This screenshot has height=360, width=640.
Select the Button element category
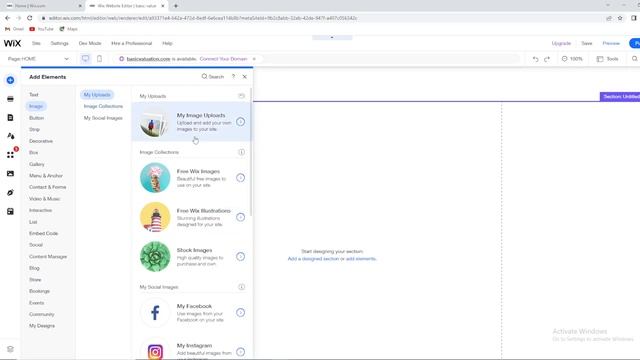(x=36, y=118)
